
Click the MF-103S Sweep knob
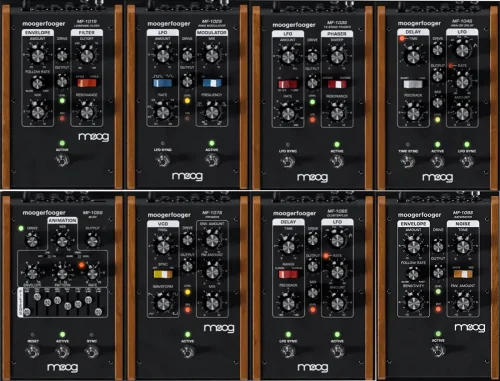337,57
